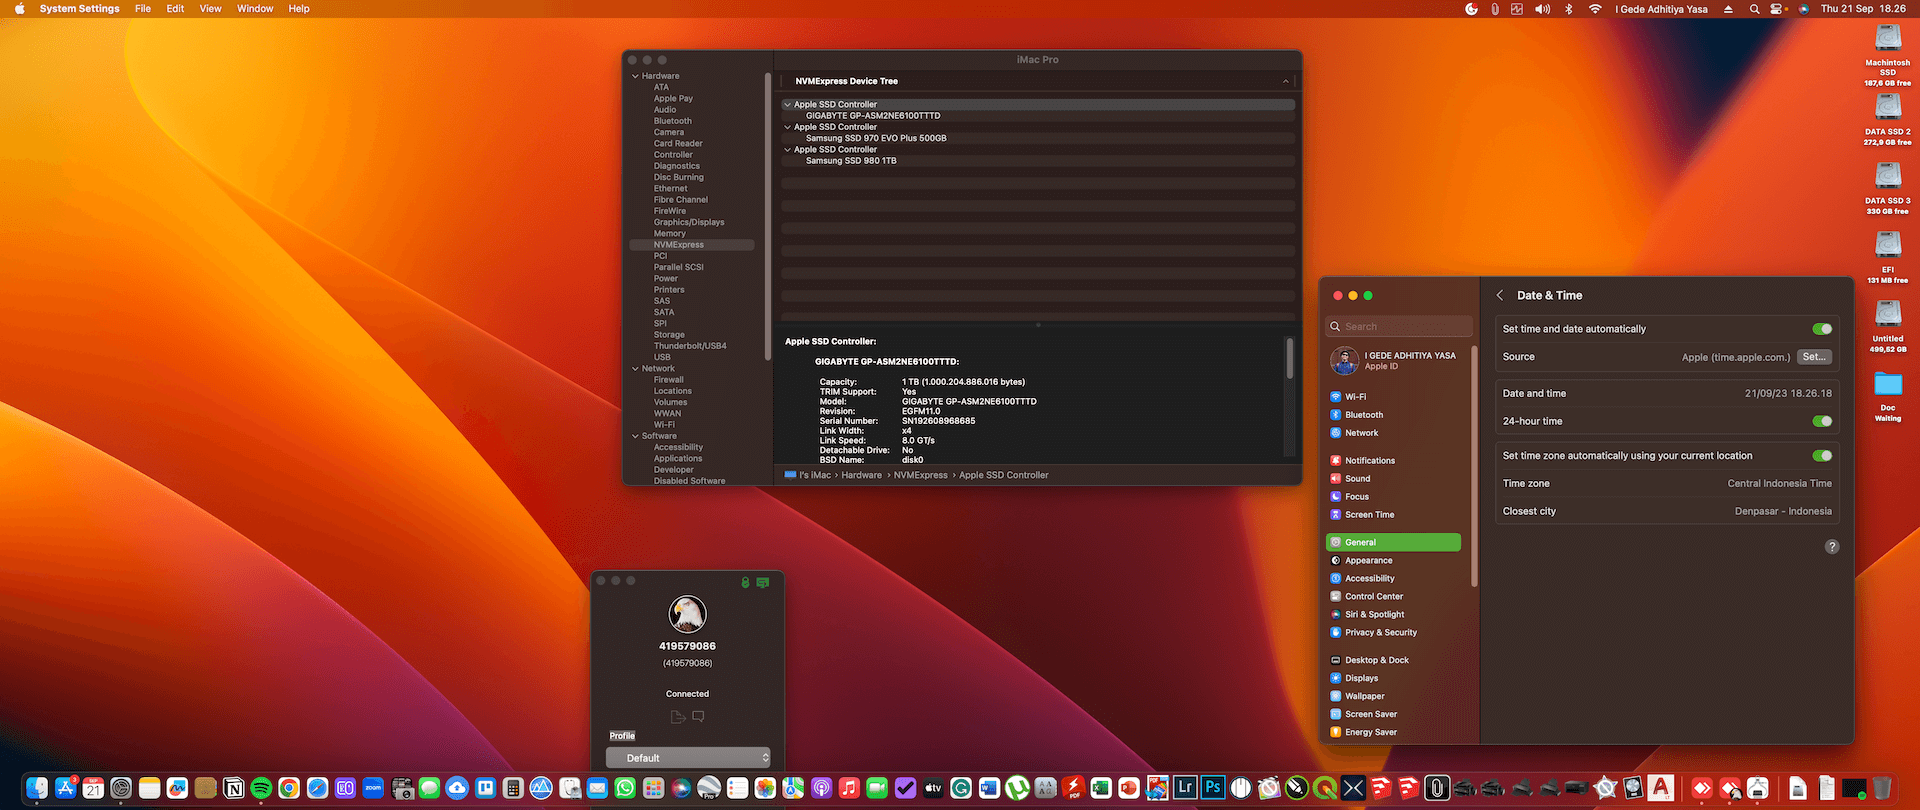Launch Lightroom from the Dock
The image size is (1920, 810).
(1185, 788)
